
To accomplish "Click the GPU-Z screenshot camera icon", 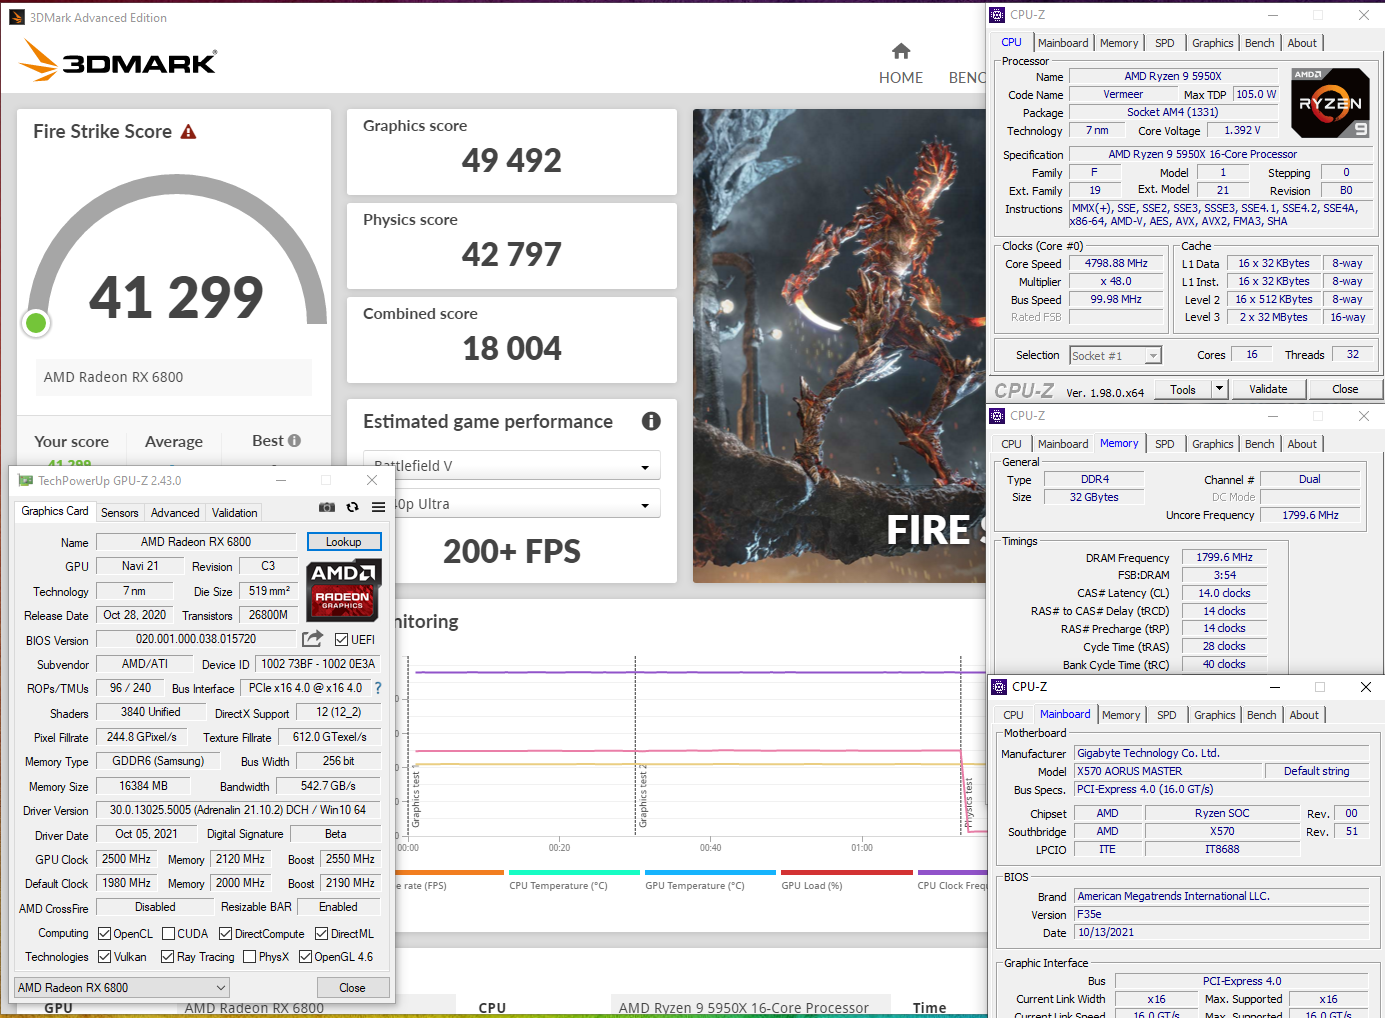I will tap(326, 508).
